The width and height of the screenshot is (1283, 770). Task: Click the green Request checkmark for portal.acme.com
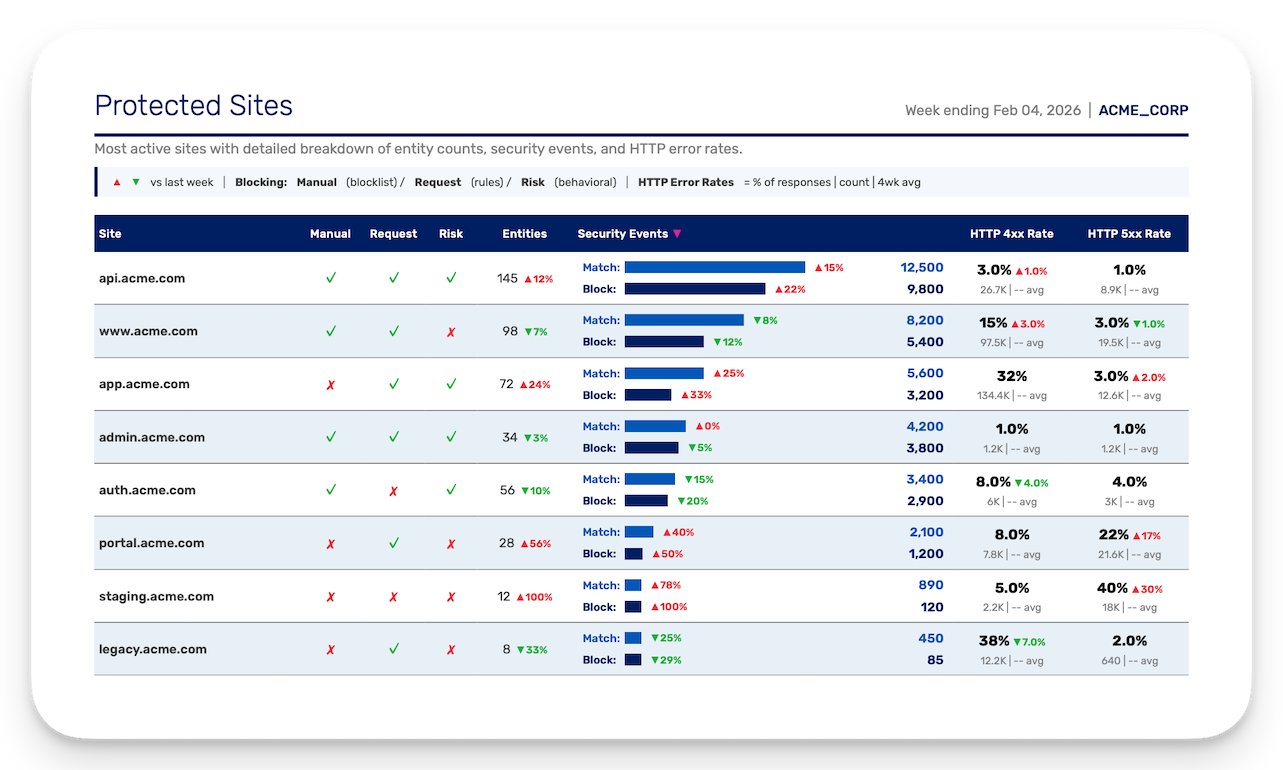pos(393,543)
